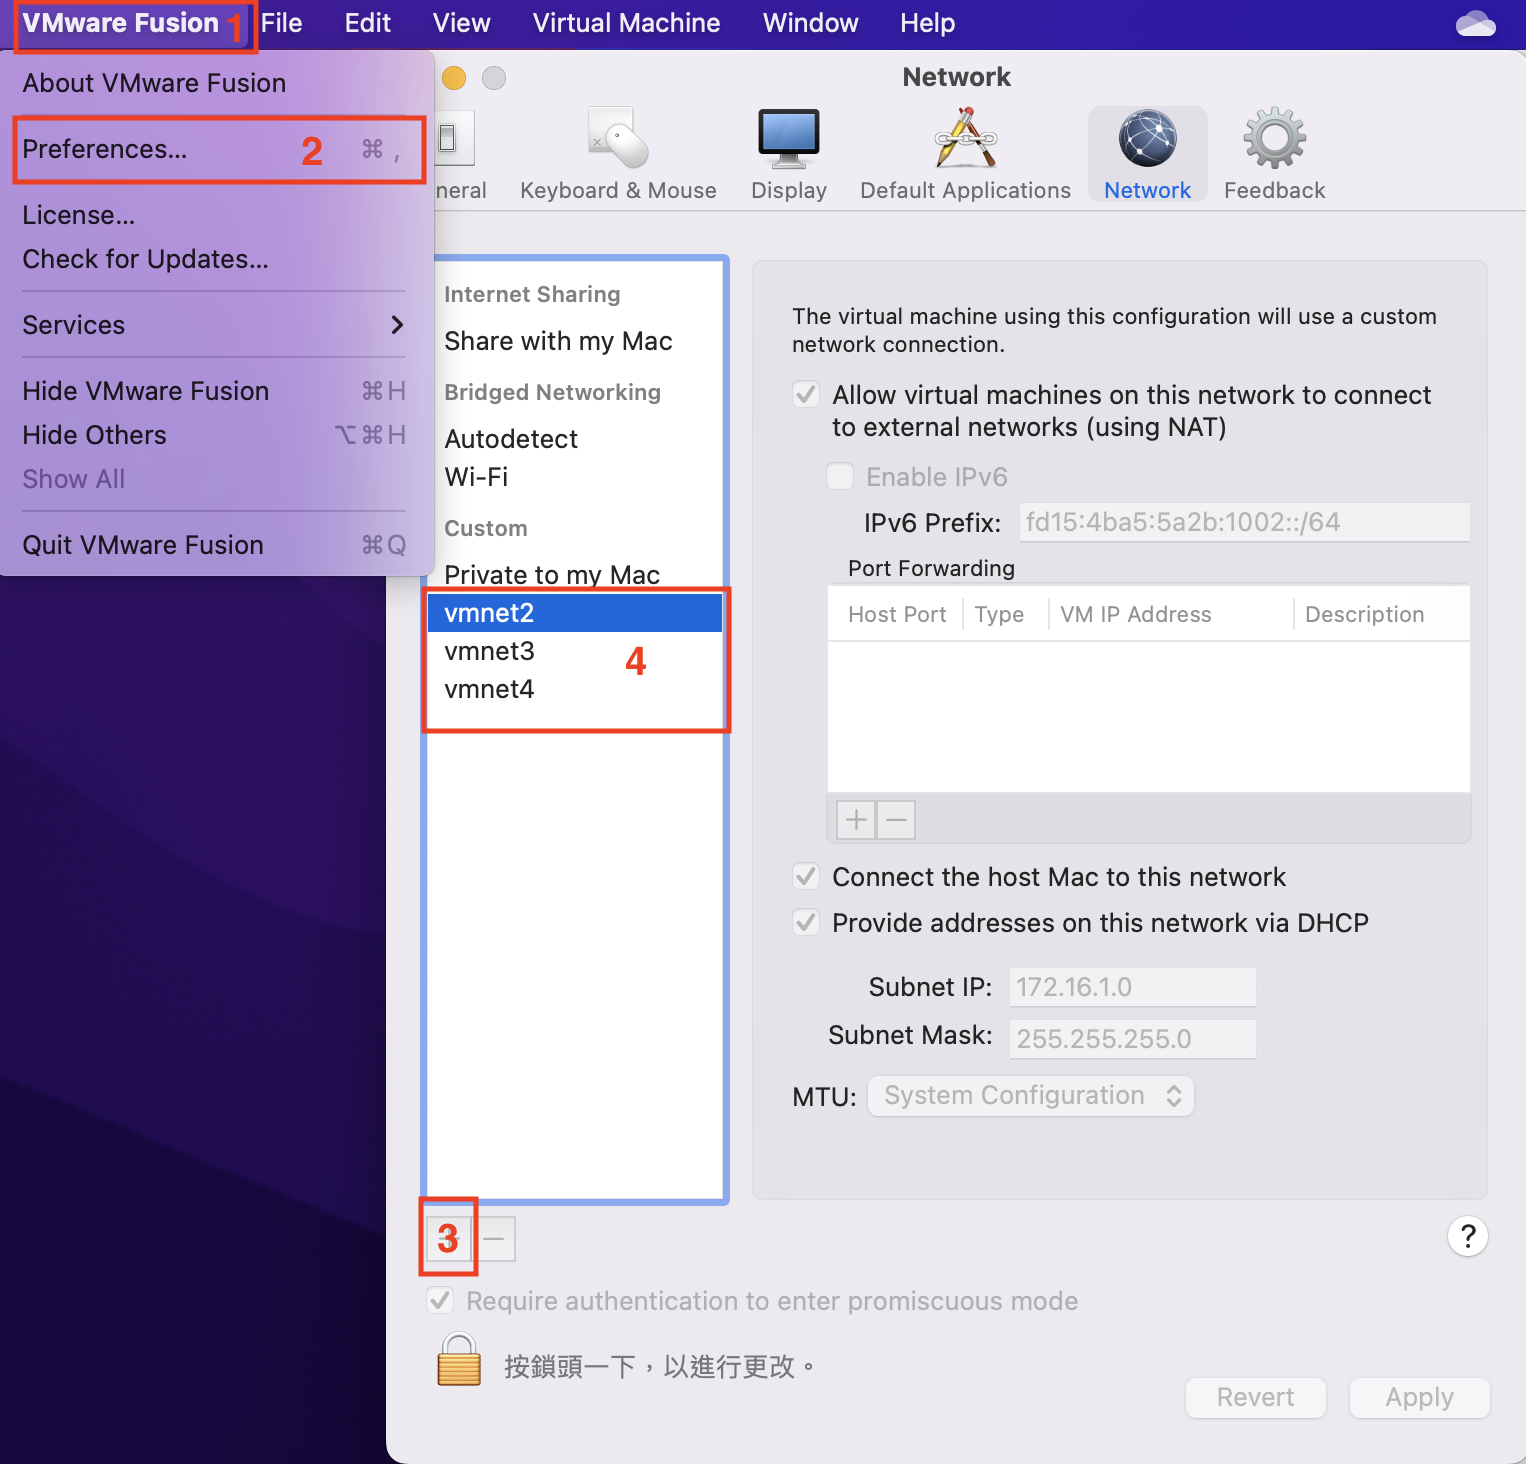Click the Subnet IP field
Screen dimensions: 1526x1464
click(1132, 987)
